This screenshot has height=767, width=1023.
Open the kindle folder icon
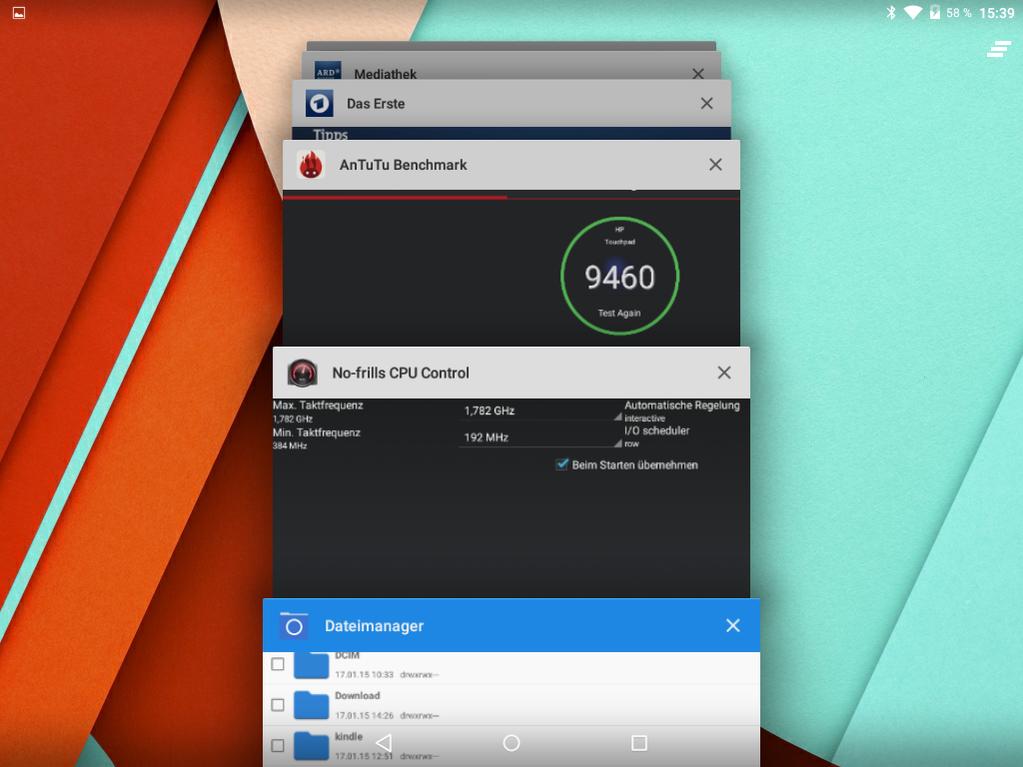[x=311, y=745]
